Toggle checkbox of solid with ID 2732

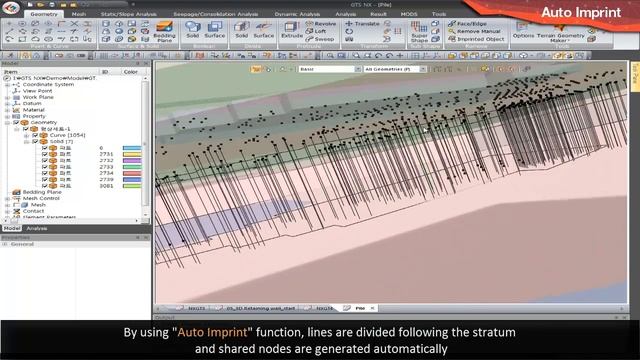coord(44,161)
